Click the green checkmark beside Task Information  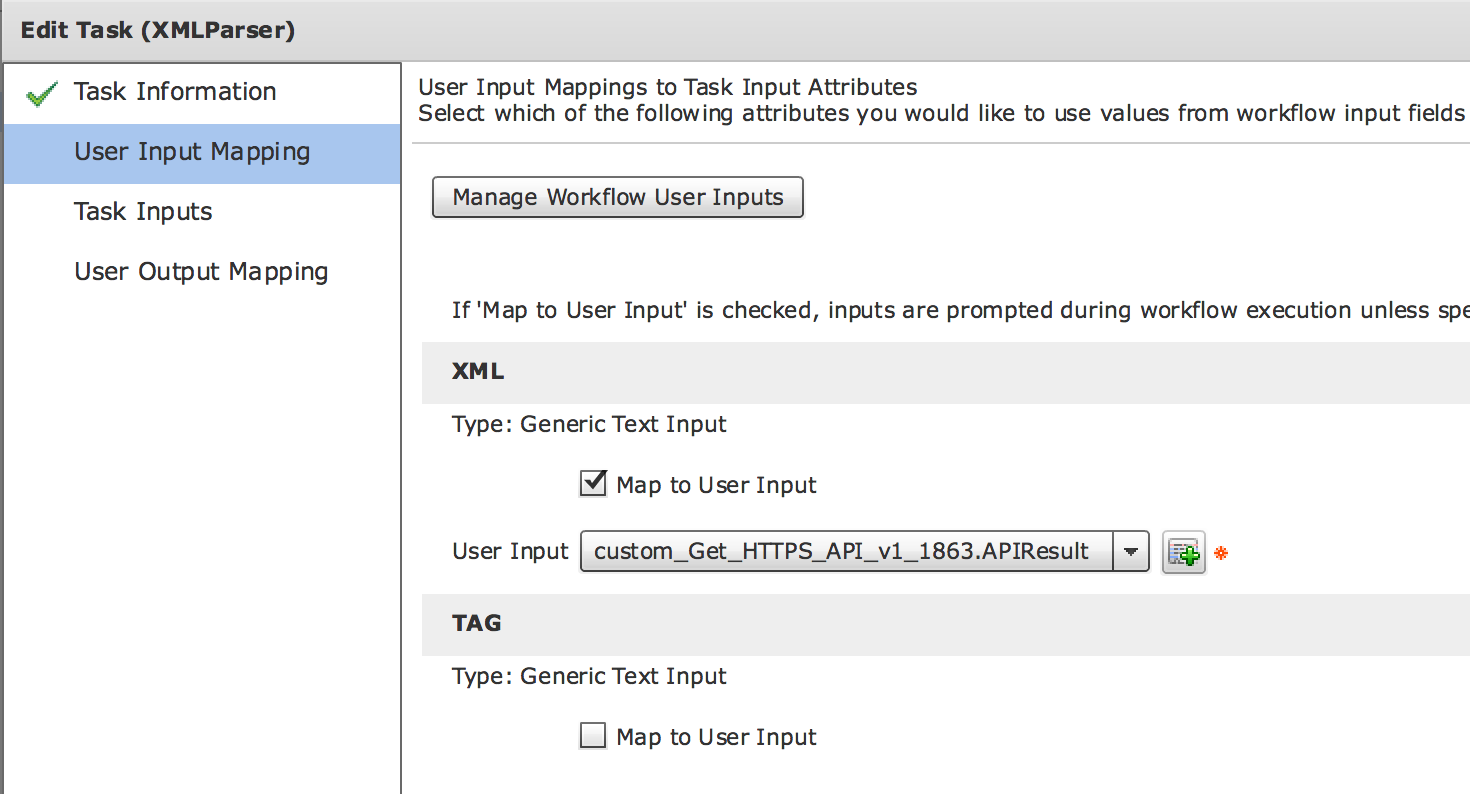41,94
